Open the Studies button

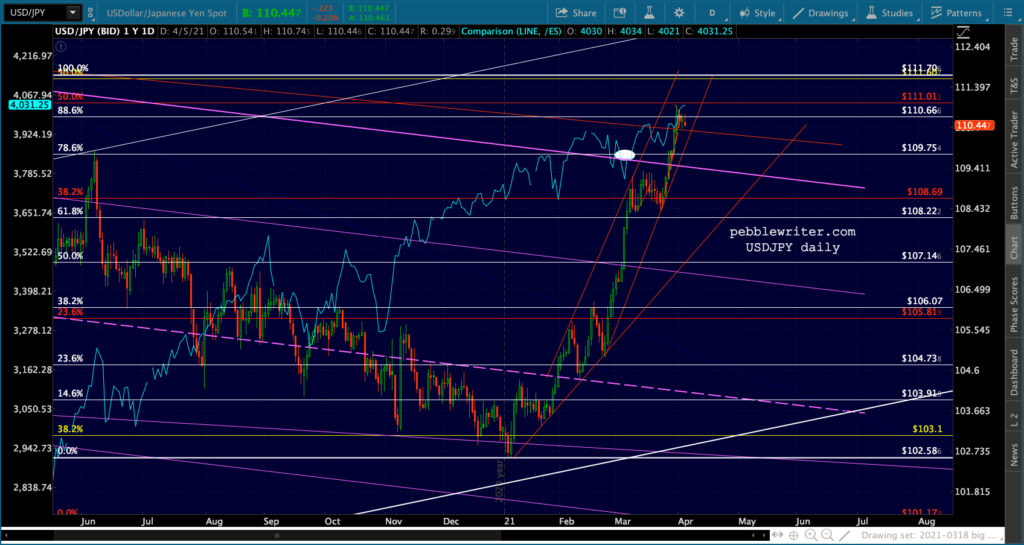click(x=890, y=12)
